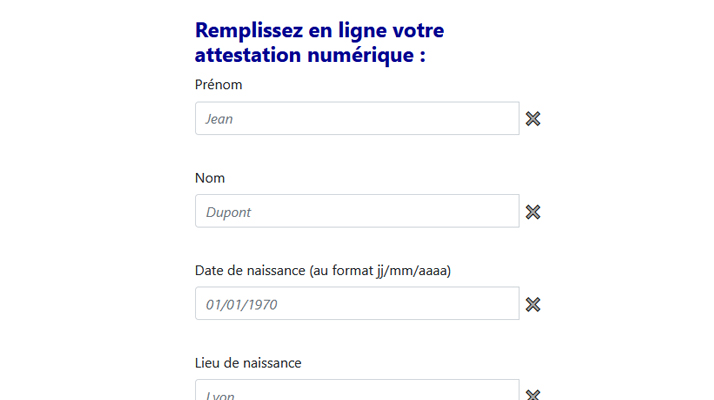714x400 pixels.
Task: Click the Lieu de naissance label
Action: (x=248, y=363)
